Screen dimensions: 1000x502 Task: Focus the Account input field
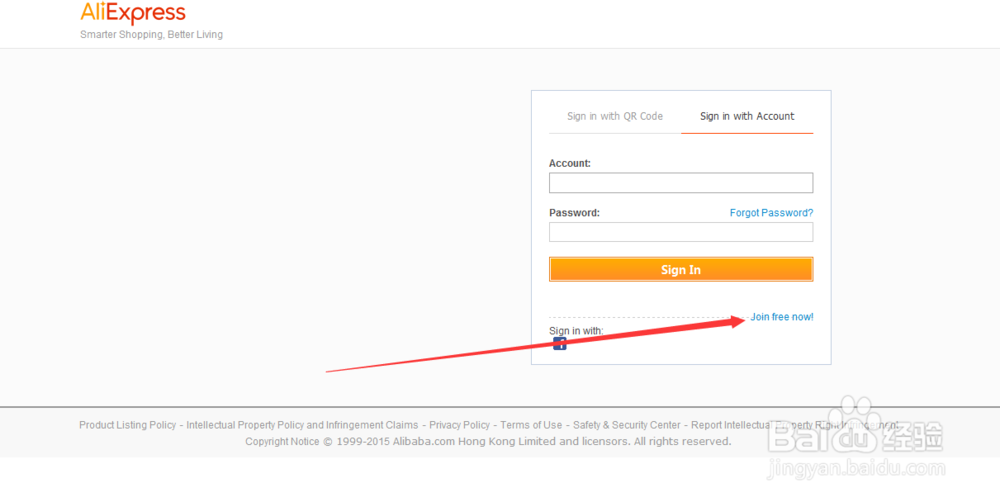click(680, 183)
